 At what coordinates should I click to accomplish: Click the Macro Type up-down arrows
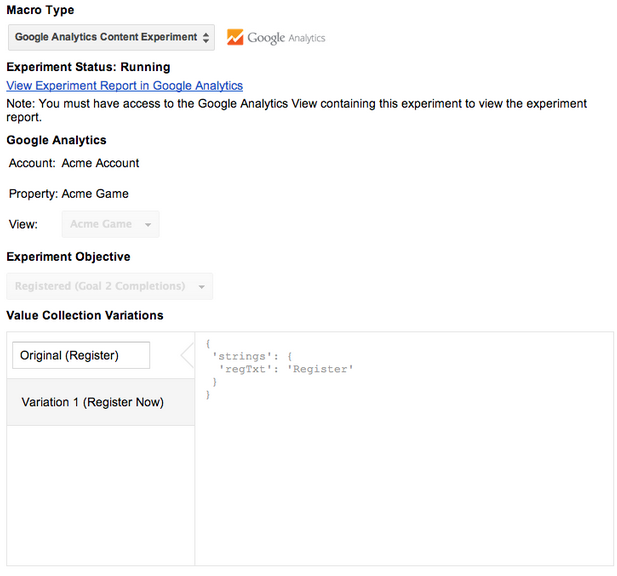click(206, 38)
